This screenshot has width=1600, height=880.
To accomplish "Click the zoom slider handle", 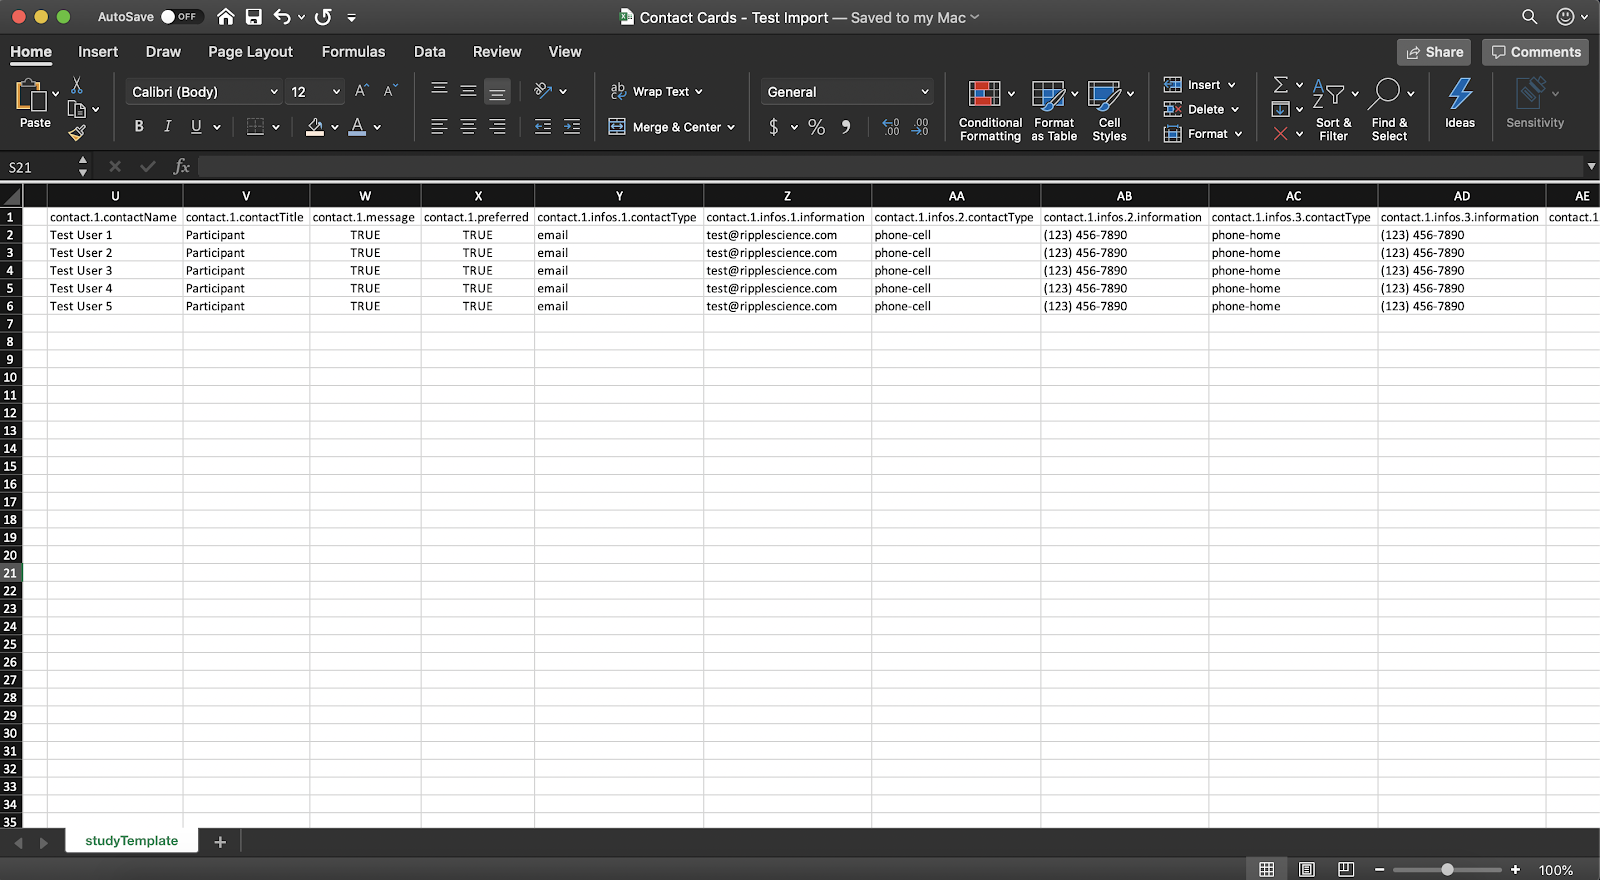I will coord(1447,870).
